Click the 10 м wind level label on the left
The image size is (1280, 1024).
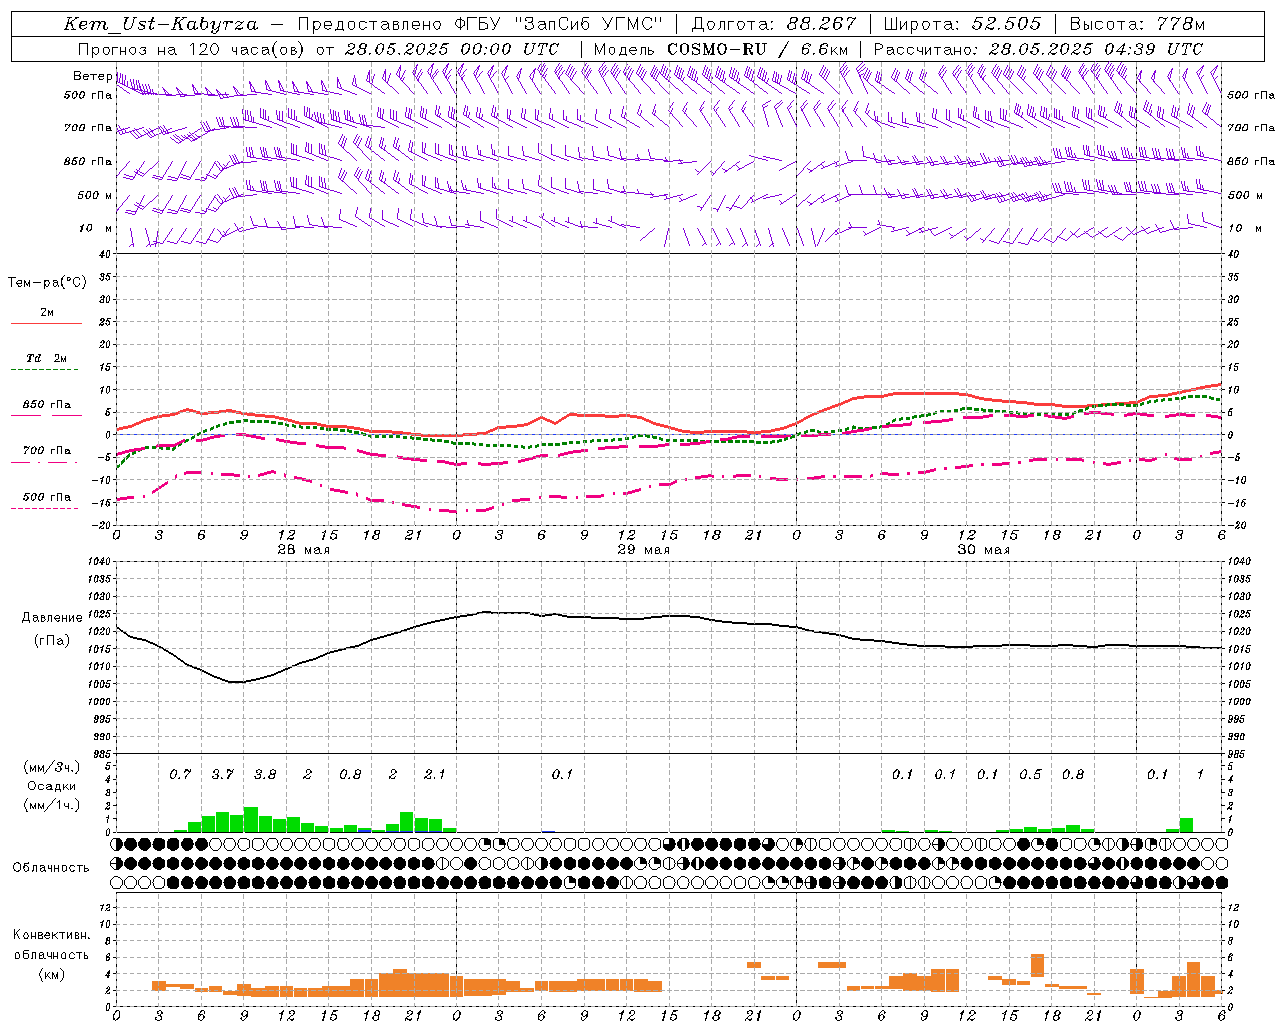95,229
